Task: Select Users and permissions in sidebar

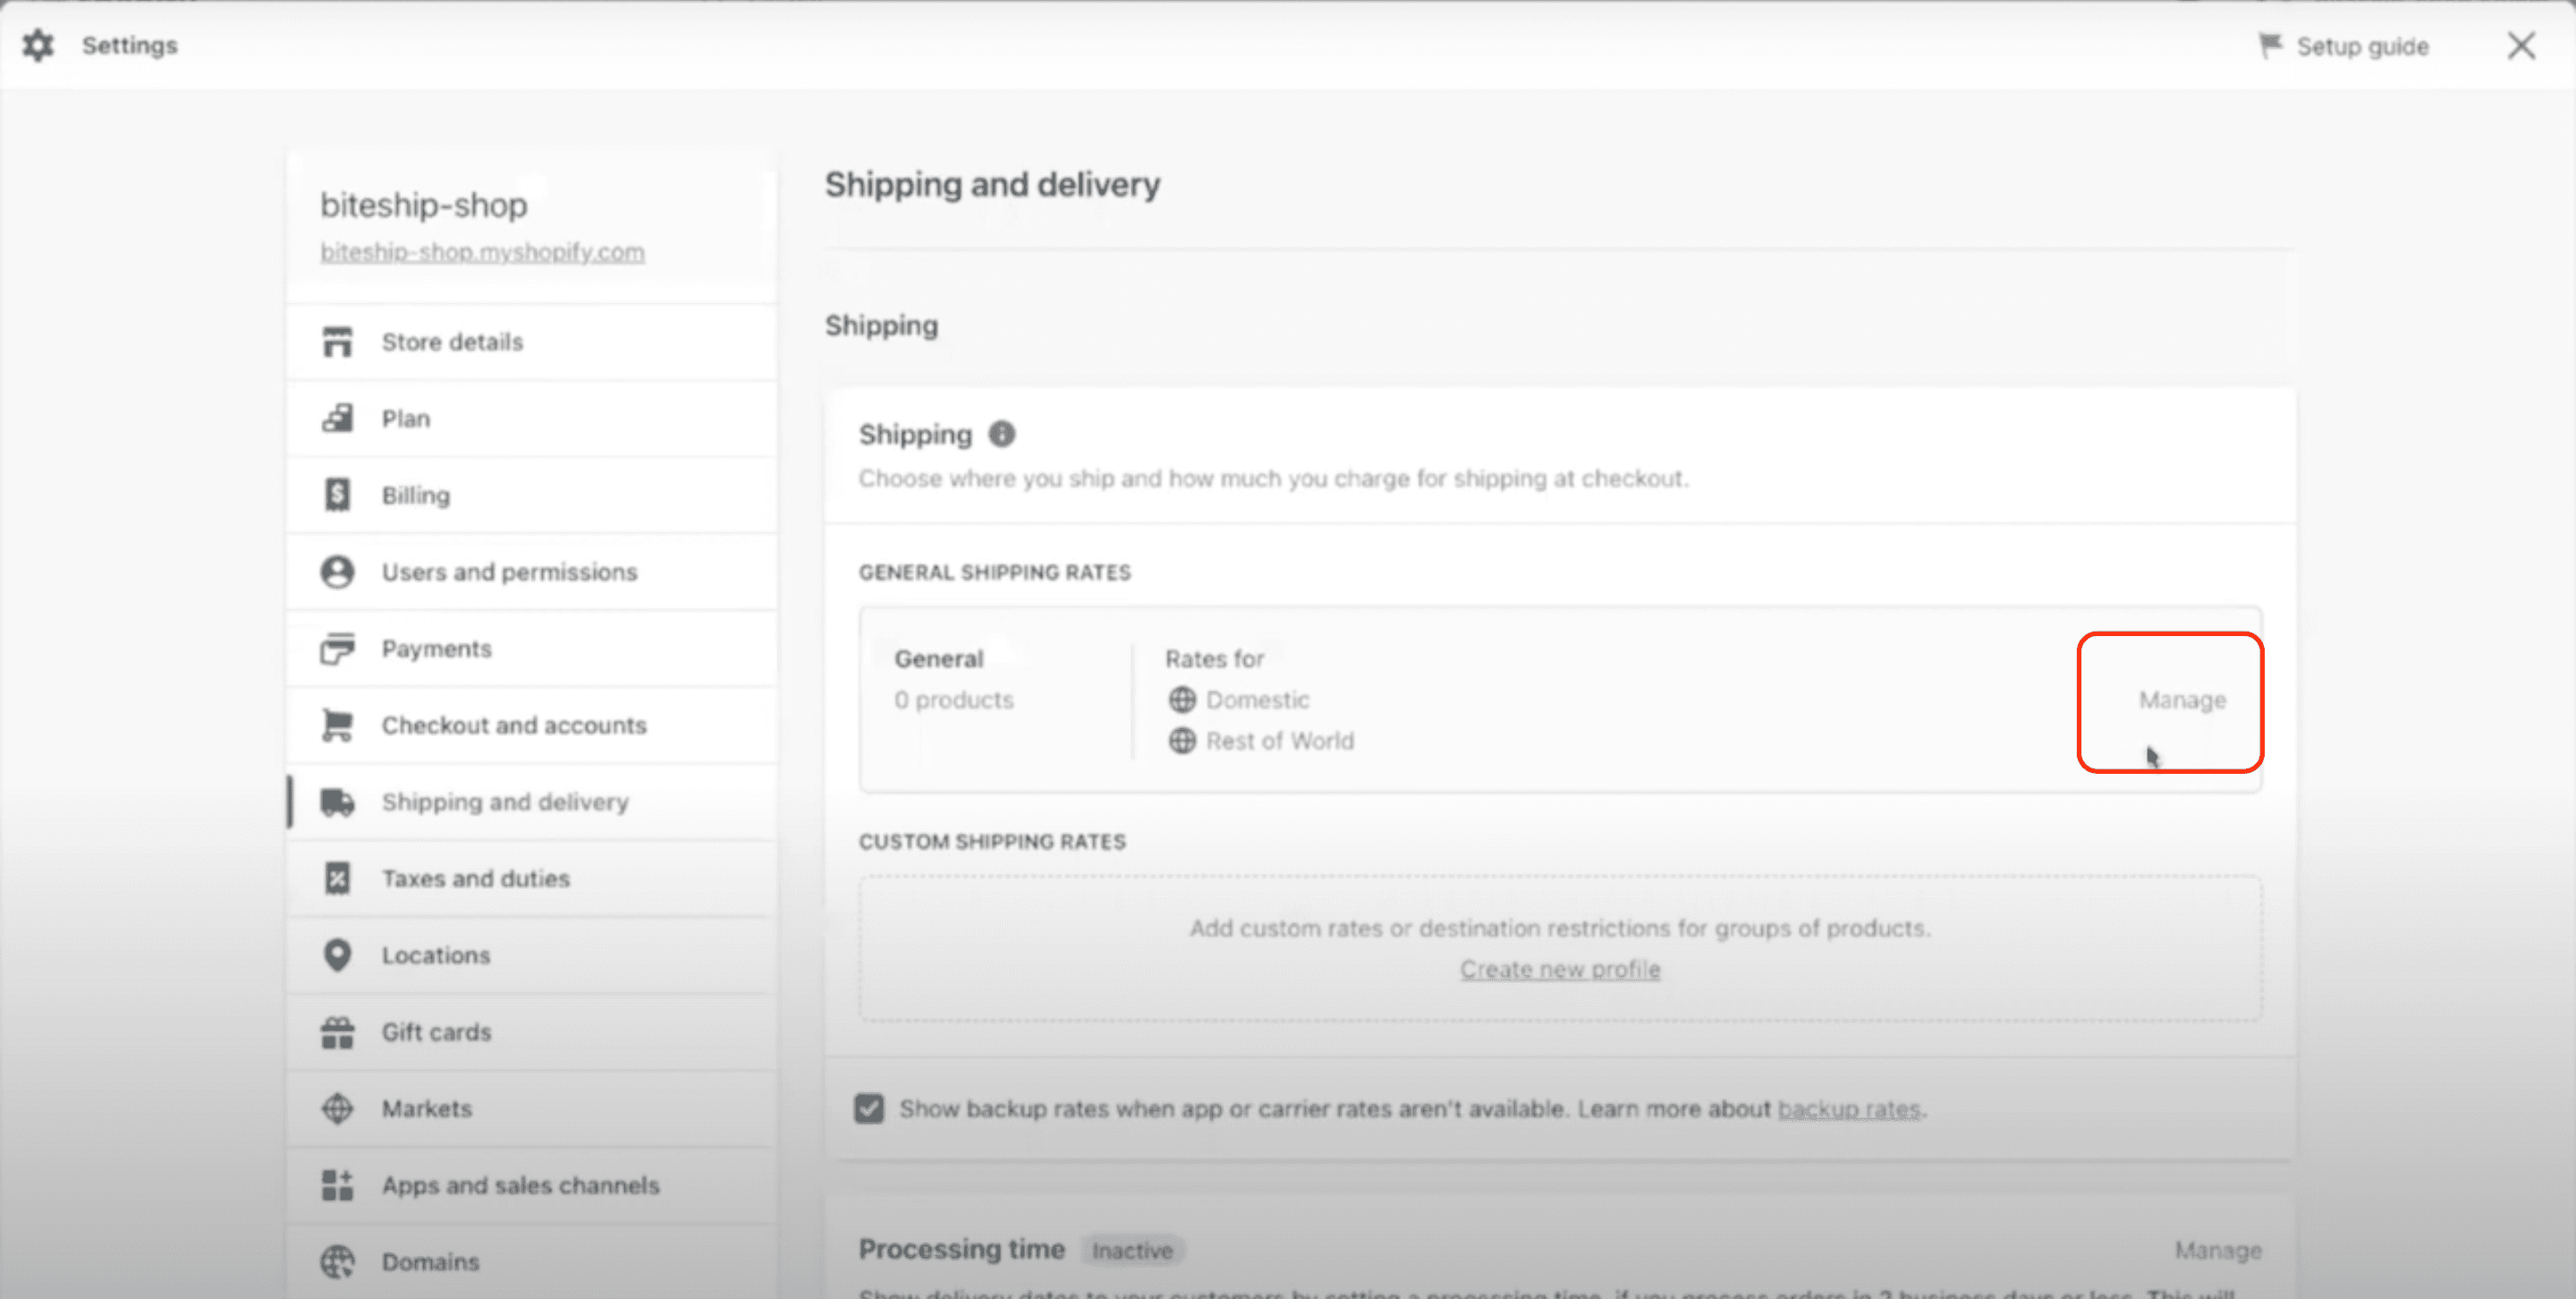Action: pyautogui.click(x=532, y=572)
